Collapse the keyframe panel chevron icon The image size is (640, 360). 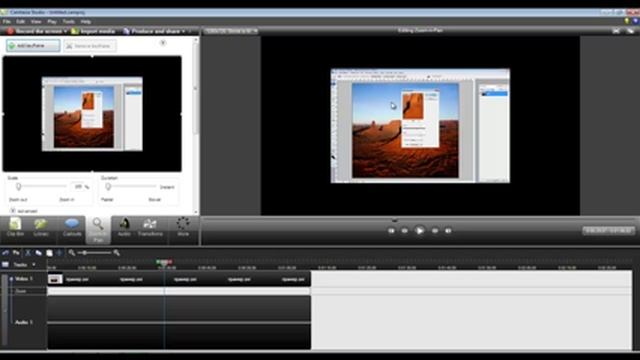[x=163, y=43]
